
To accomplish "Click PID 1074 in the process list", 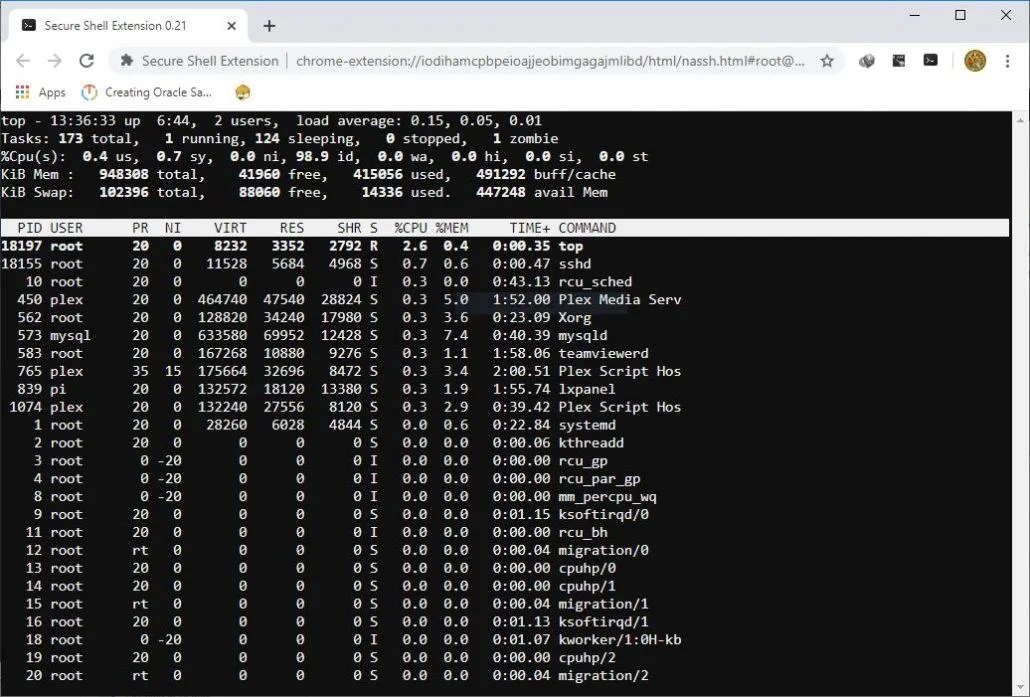I will (26, 407).
